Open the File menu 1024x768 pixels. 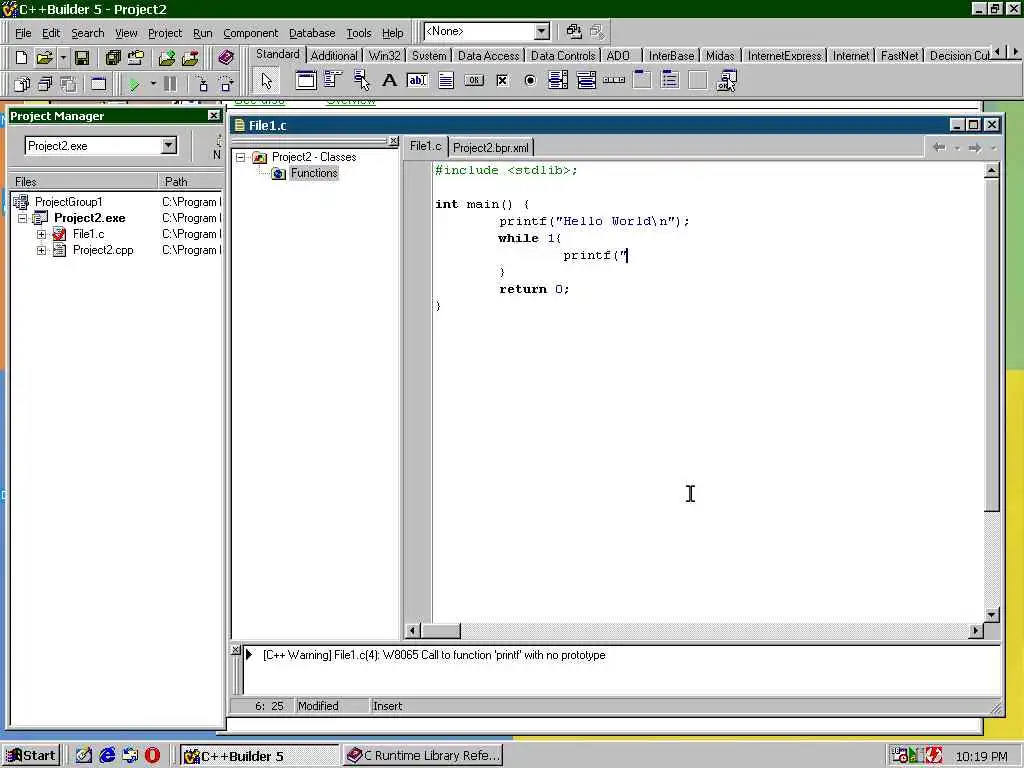pyautogui.click(x=23, y=33)
